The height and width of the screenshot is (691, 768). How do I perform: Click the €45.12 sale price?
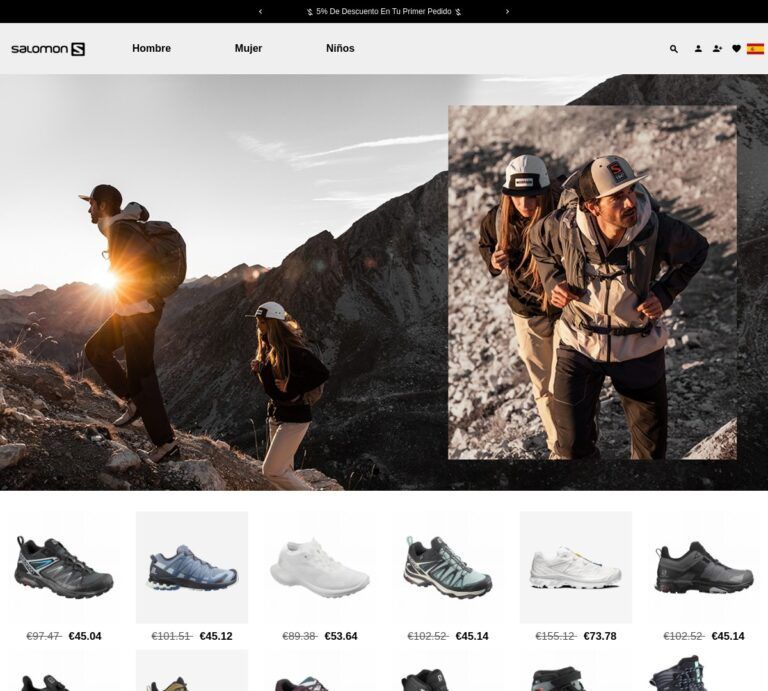point(216,636)
